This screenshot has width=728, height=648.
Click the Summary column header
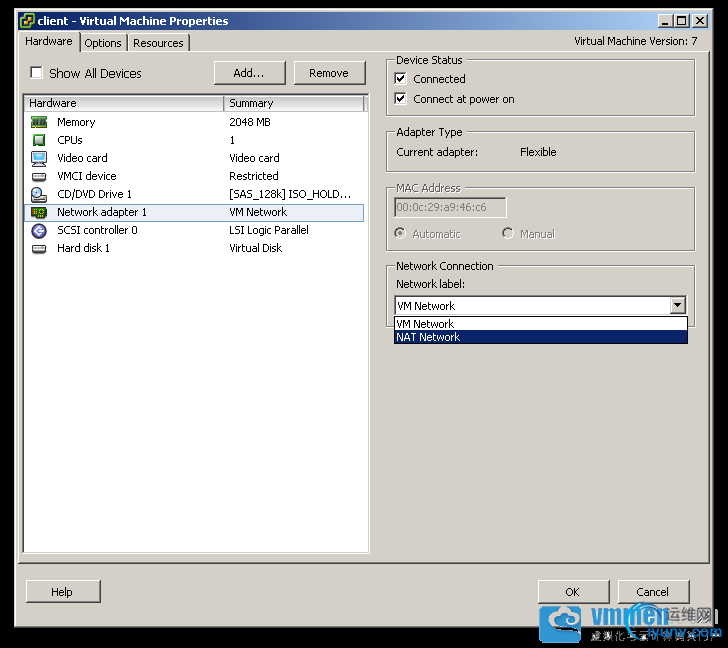(294, 103)
